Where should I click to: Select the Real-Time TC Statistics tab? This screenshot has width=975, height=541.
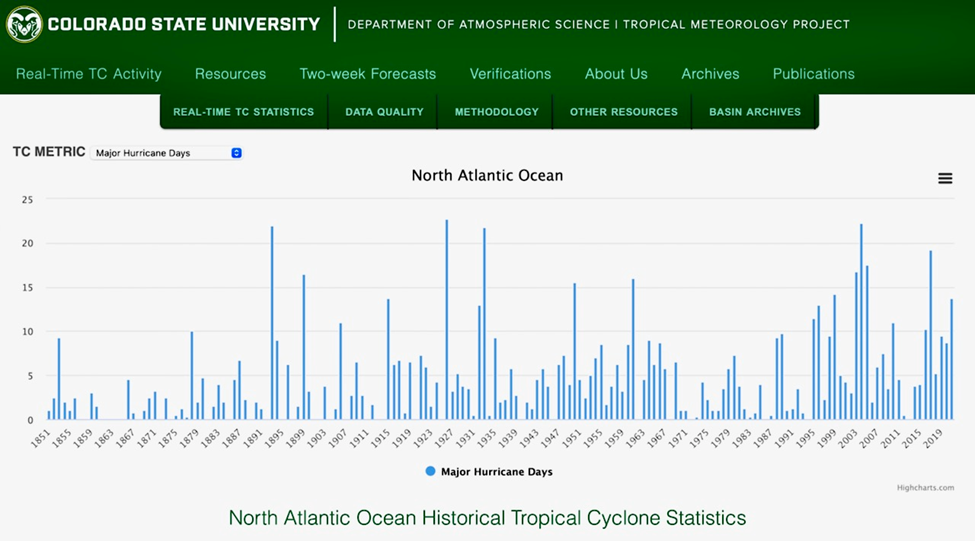(243, 112)
